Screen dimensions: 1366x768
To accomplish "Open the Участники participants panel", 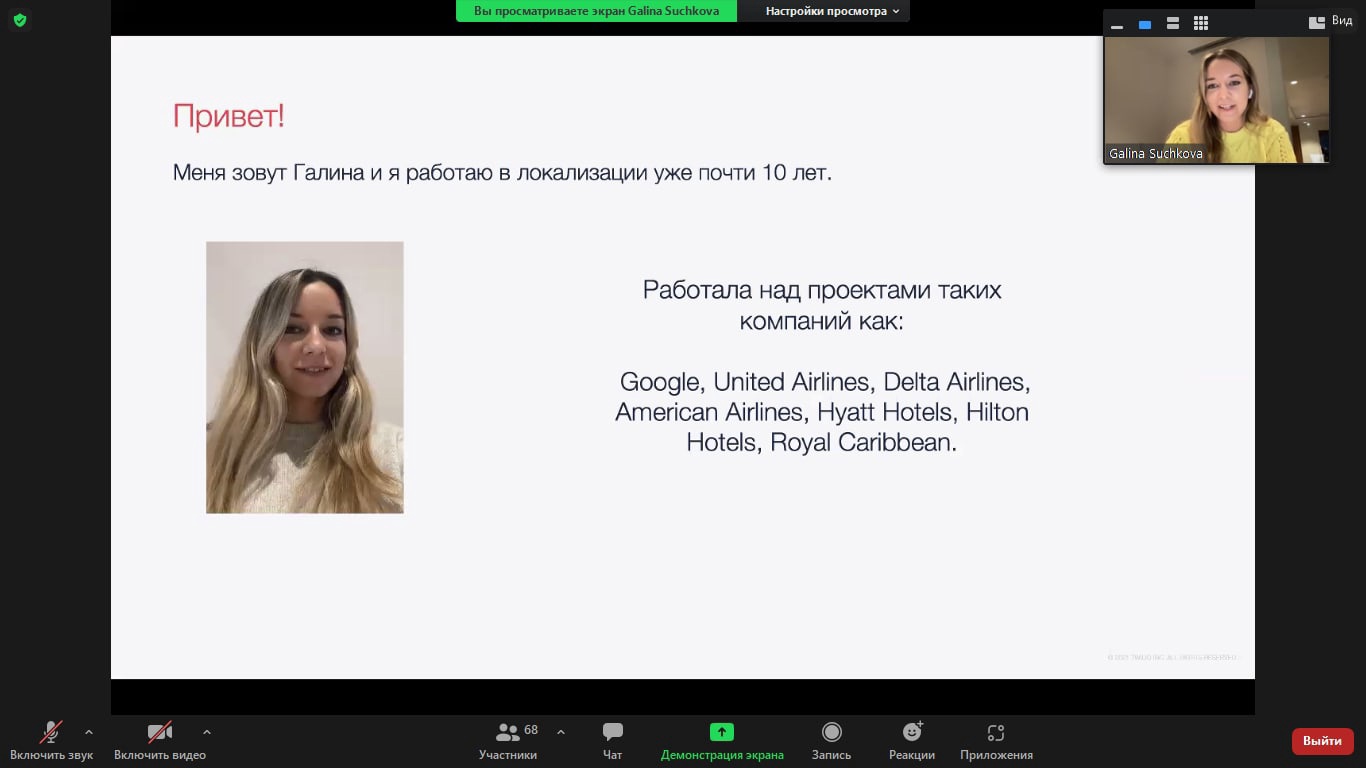I will [x=508, y=741].
